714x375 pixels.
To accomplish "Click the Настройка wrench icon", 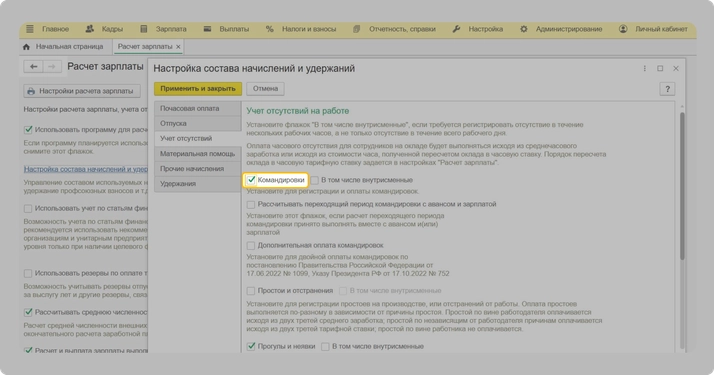I will pyautogui.click(x=456, y=29).
